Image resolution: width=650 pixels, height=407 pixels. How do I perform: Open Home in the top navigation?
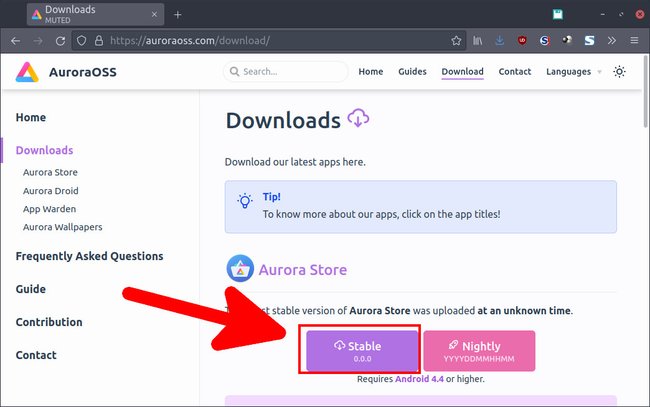point(371,72)
